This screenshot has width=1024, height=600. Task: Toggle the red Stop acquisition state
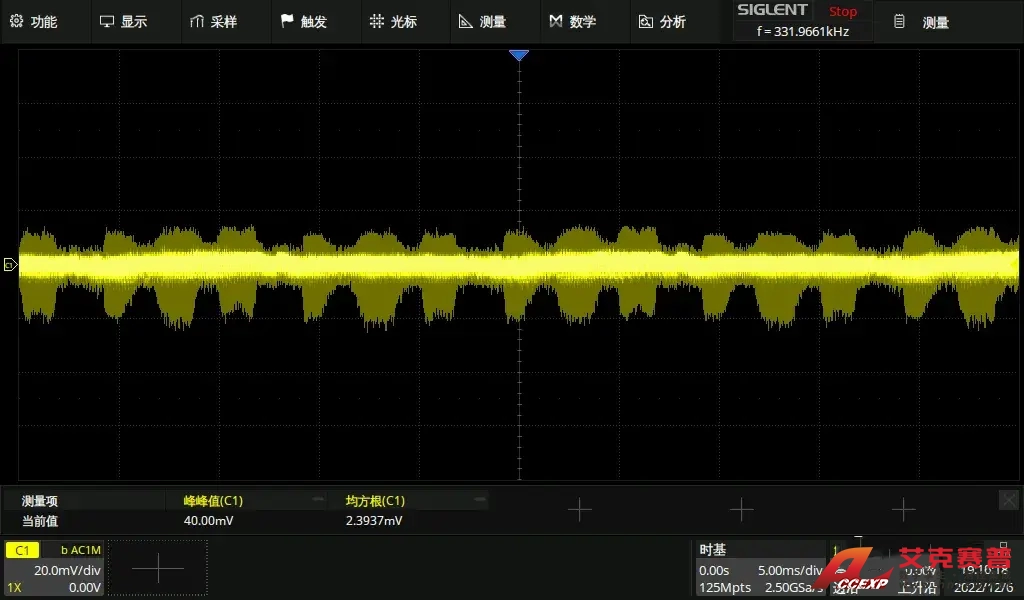tap(842, 11)
